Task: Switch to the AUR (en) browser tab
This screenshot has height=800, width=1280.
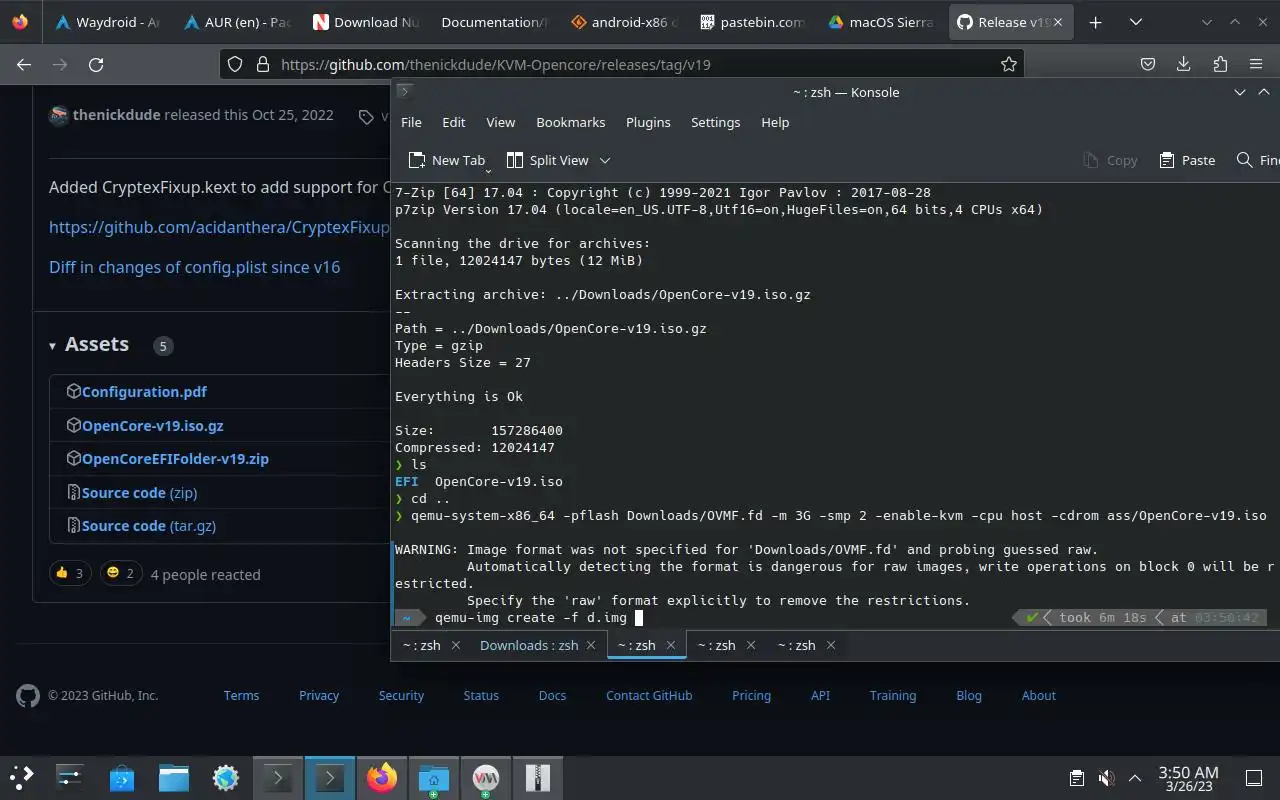Action: pos(237,22)
